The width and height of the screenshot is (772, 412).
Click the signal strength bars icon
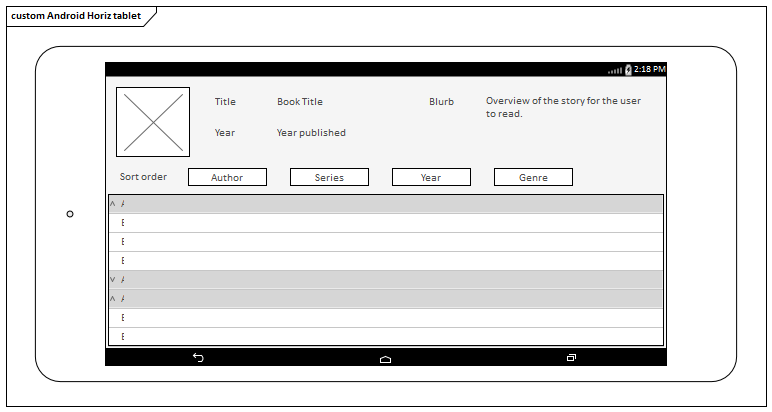[x=615, y=70]
